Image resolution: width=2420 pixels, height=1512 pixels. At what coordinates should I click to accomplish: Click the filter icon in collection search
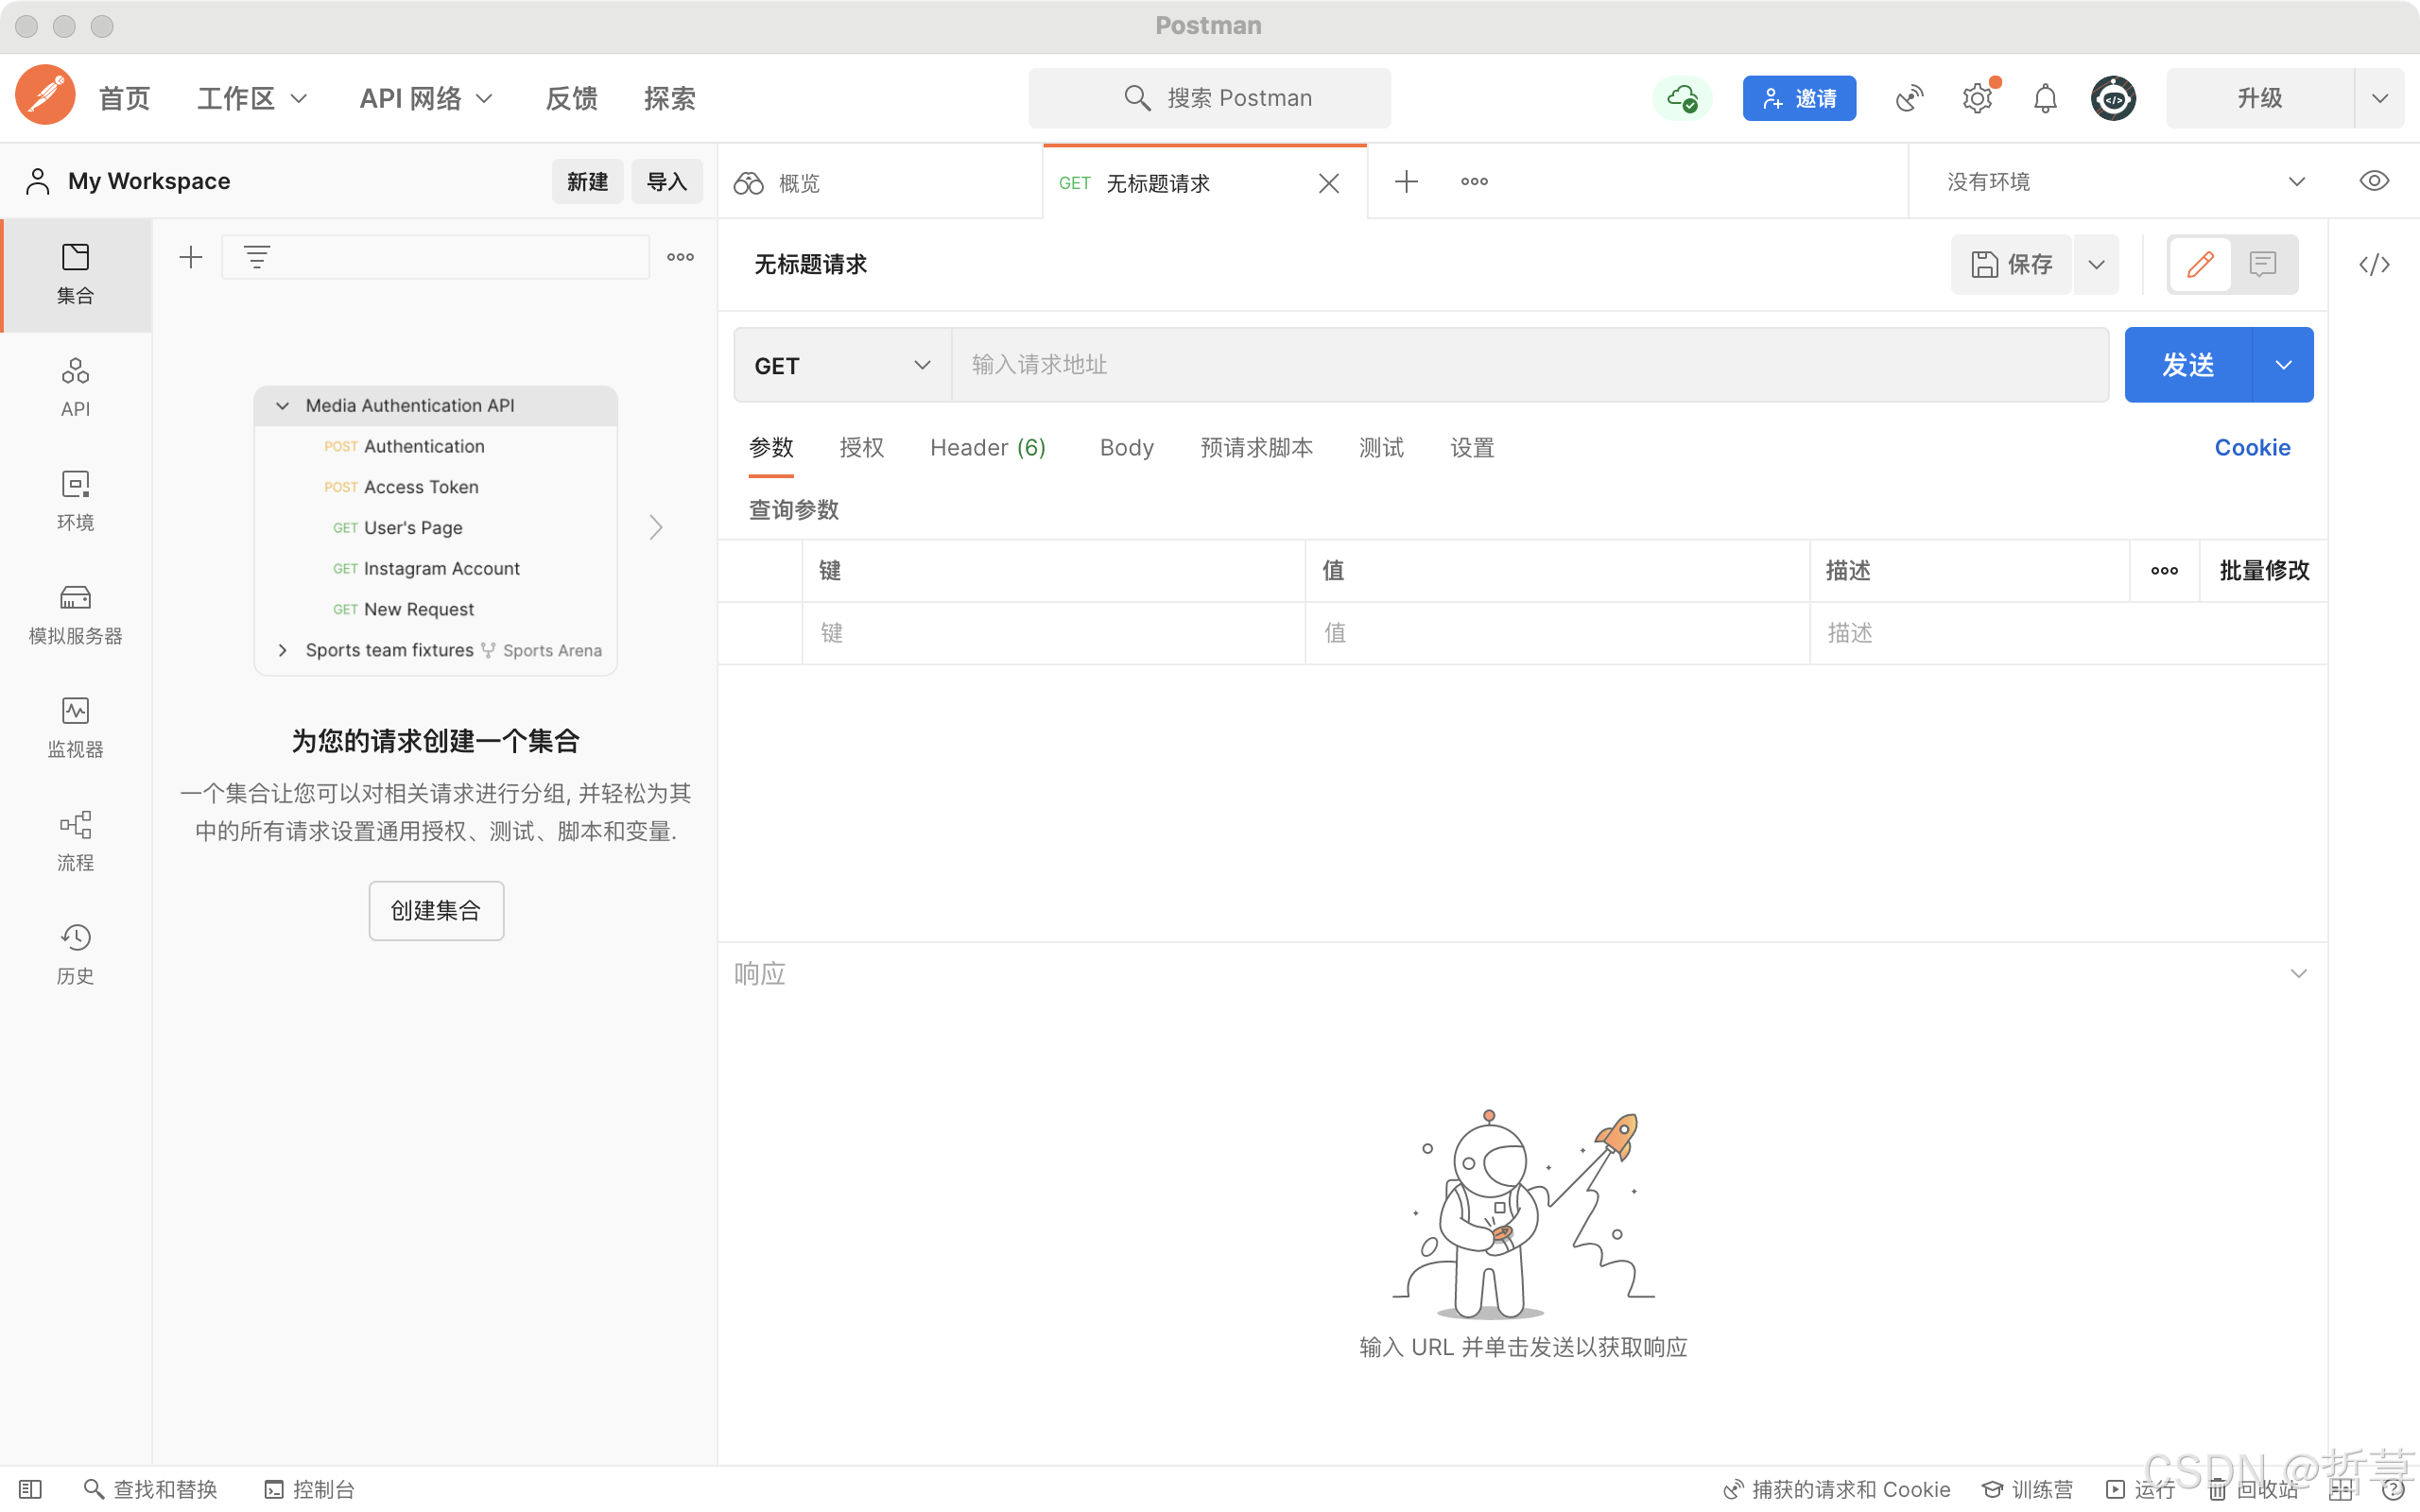pos(257,257)
